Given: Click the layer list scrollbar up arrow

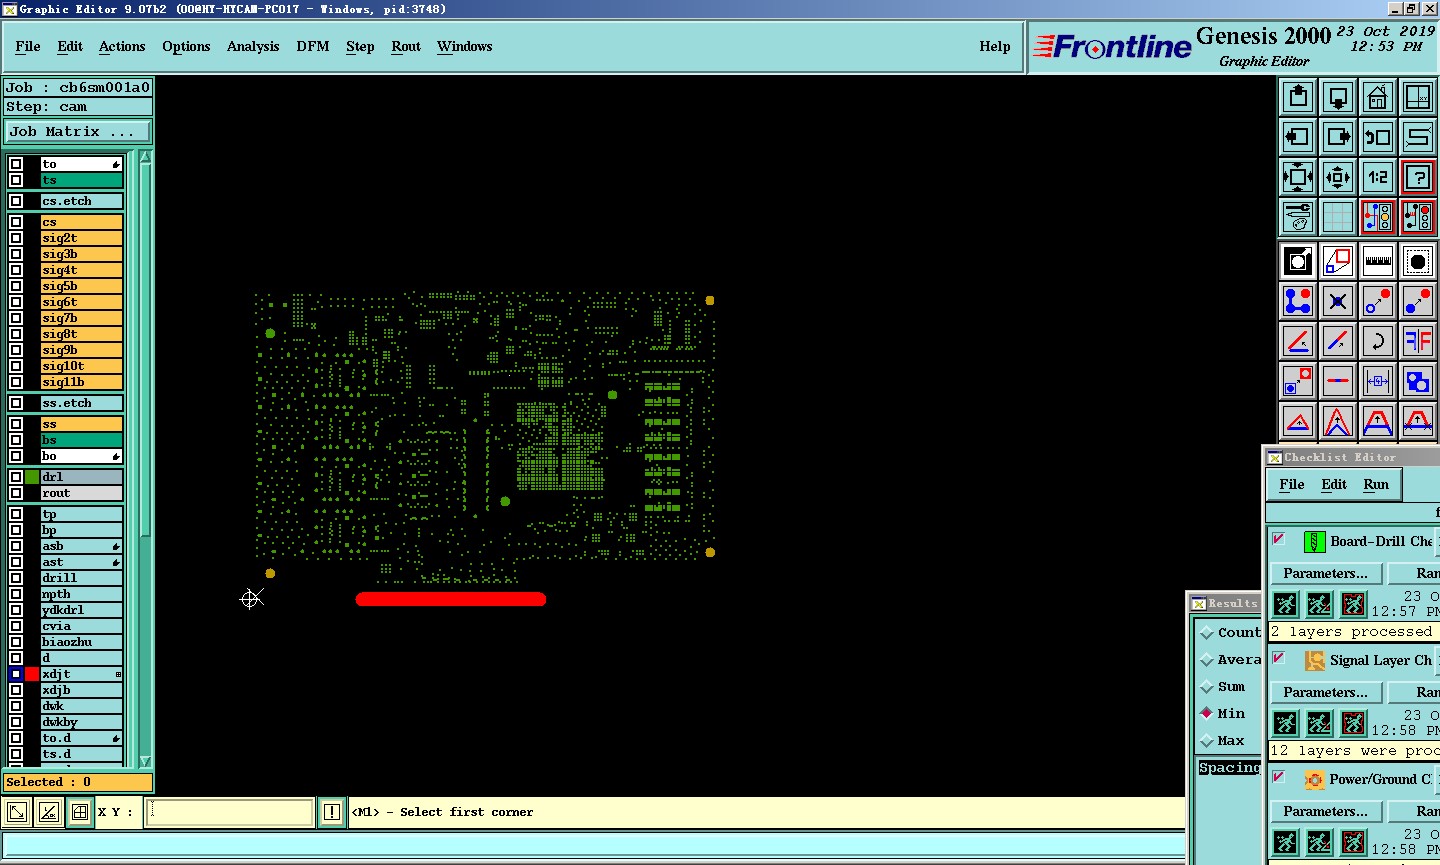Looking at the screenshot, I should 146,157.
